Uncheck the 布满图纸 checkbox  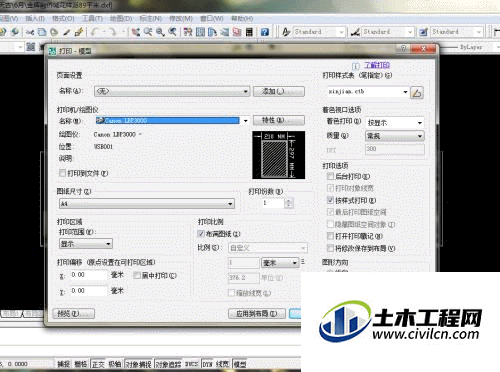tap(201, 234)
